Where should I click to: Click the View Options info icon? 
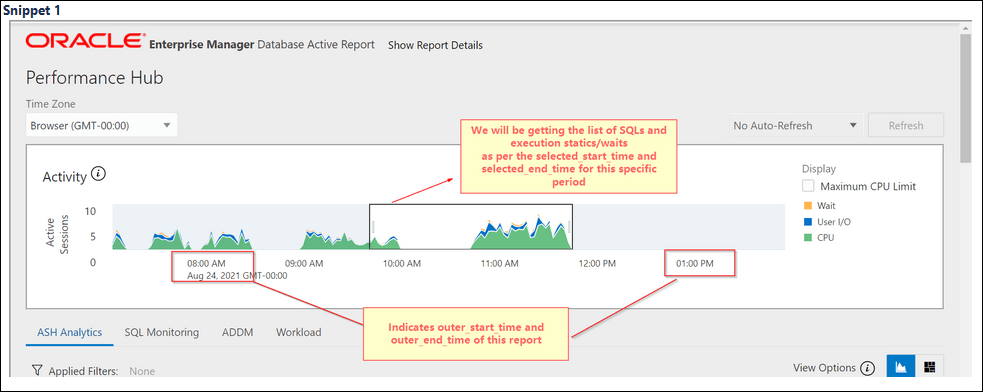868,368
